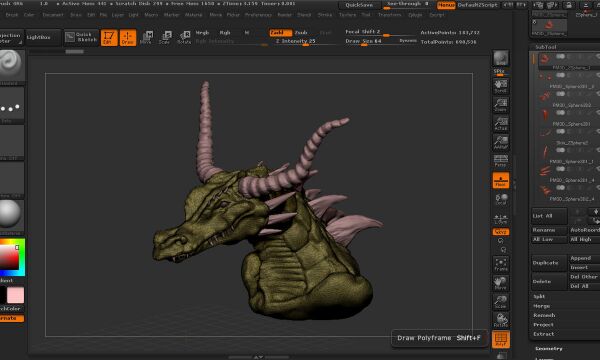Open the Brush menu

(x=11, y=15)
